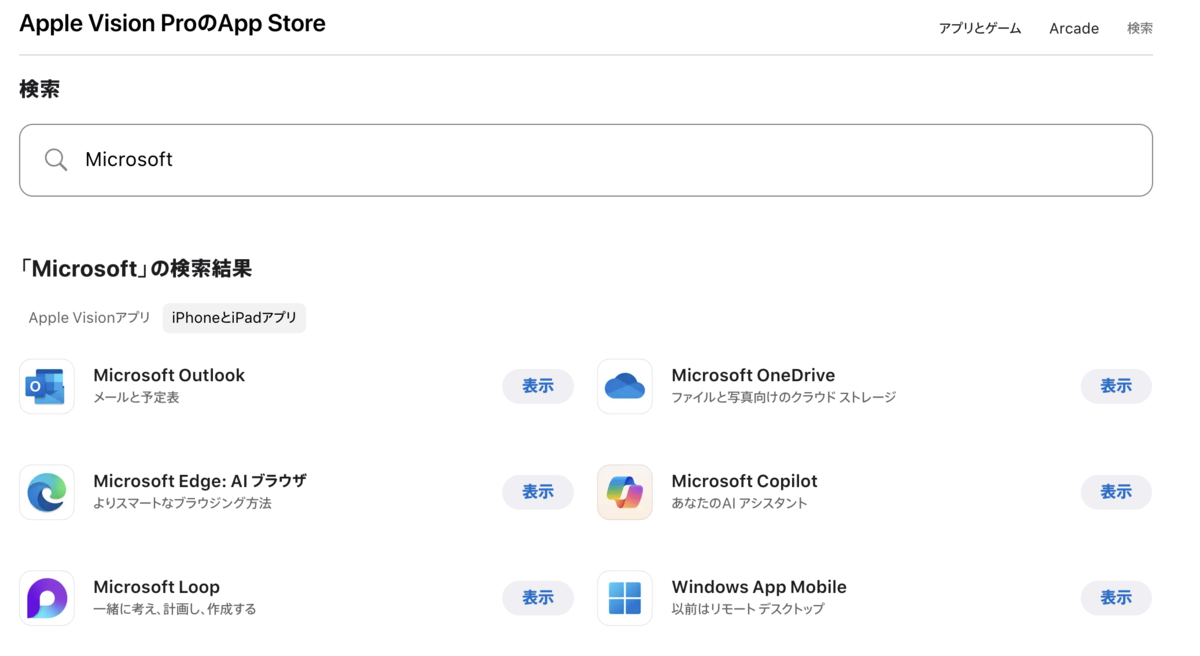
Task: Open the Microsoft Edge: AI ブラウザ title
Action: coord(200,481)
